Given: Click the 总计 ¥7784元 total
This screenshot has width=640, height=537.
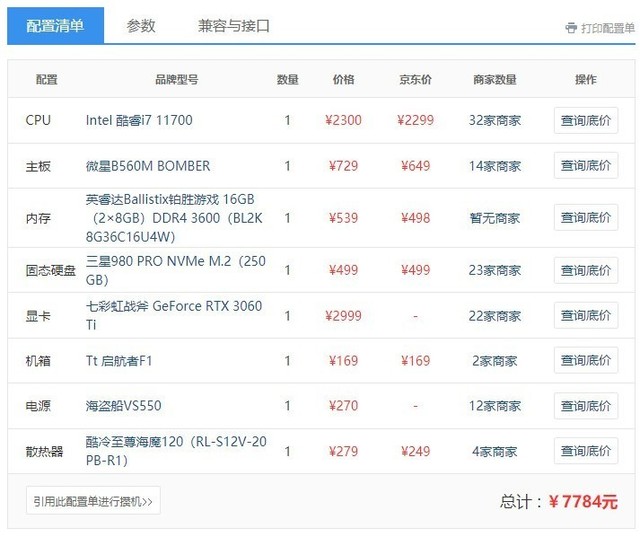Looking at the screenshot, I should [559, 501].
